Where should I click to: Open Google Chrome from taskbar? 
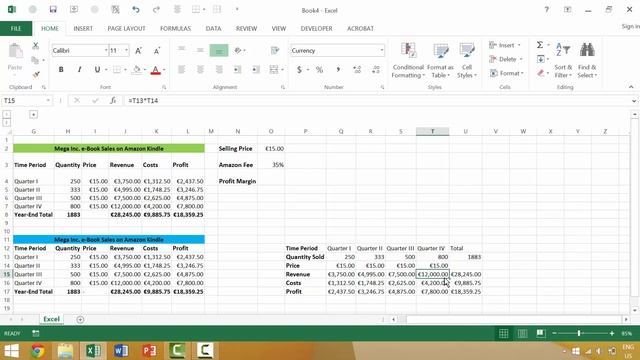(x=38, y=351)
